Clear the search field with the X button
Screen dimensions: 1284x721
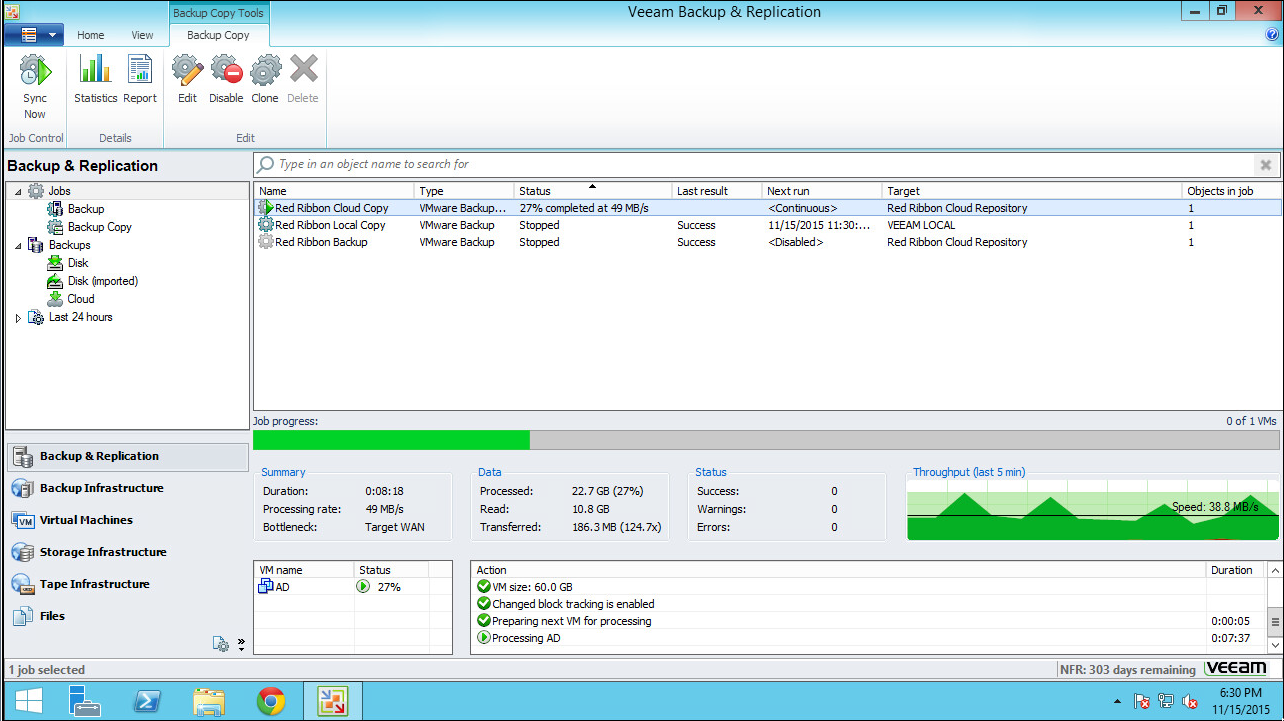click(1265, 165)
